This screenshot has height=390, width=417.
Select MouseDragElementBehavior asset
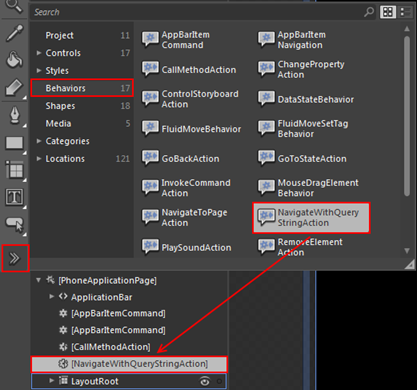click(308, 188)
